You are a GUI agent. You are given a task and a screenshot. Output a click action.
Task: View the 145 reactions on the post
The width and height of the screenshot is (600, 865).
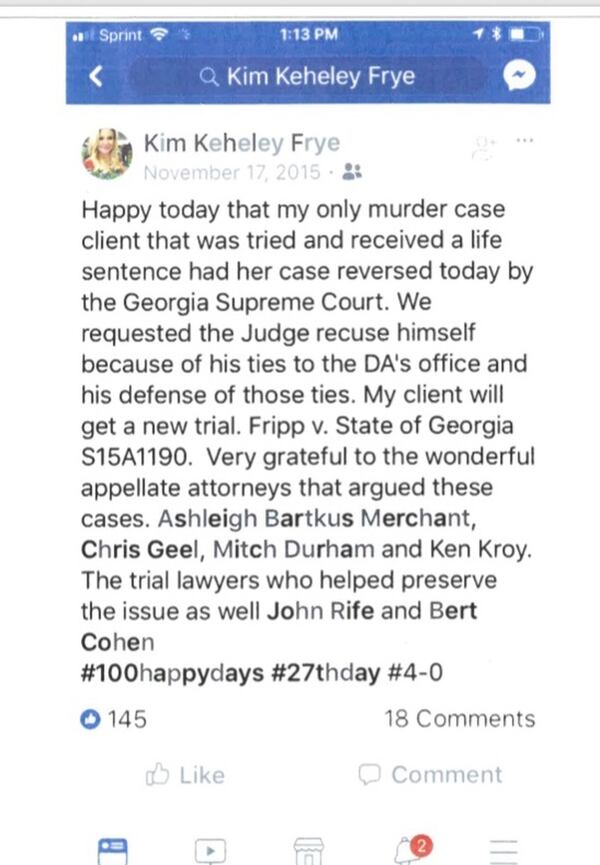click(x=114, y=719)
